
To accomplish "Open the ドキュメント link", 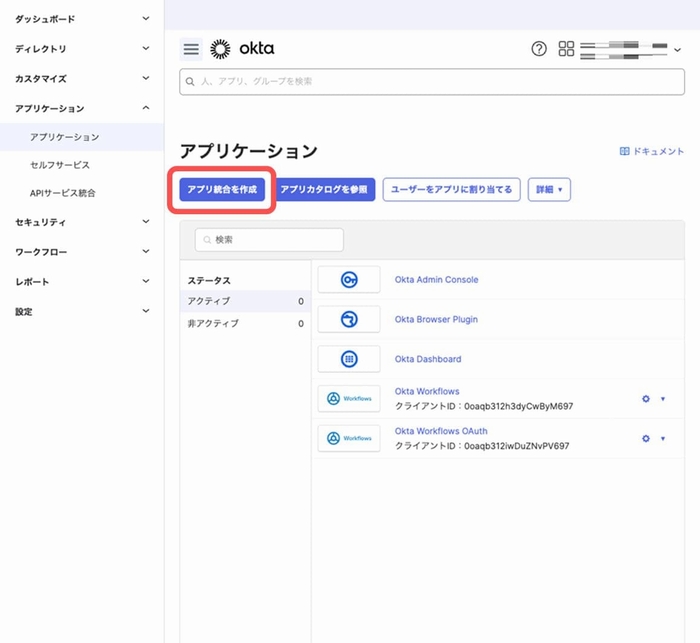I will 652,151.
